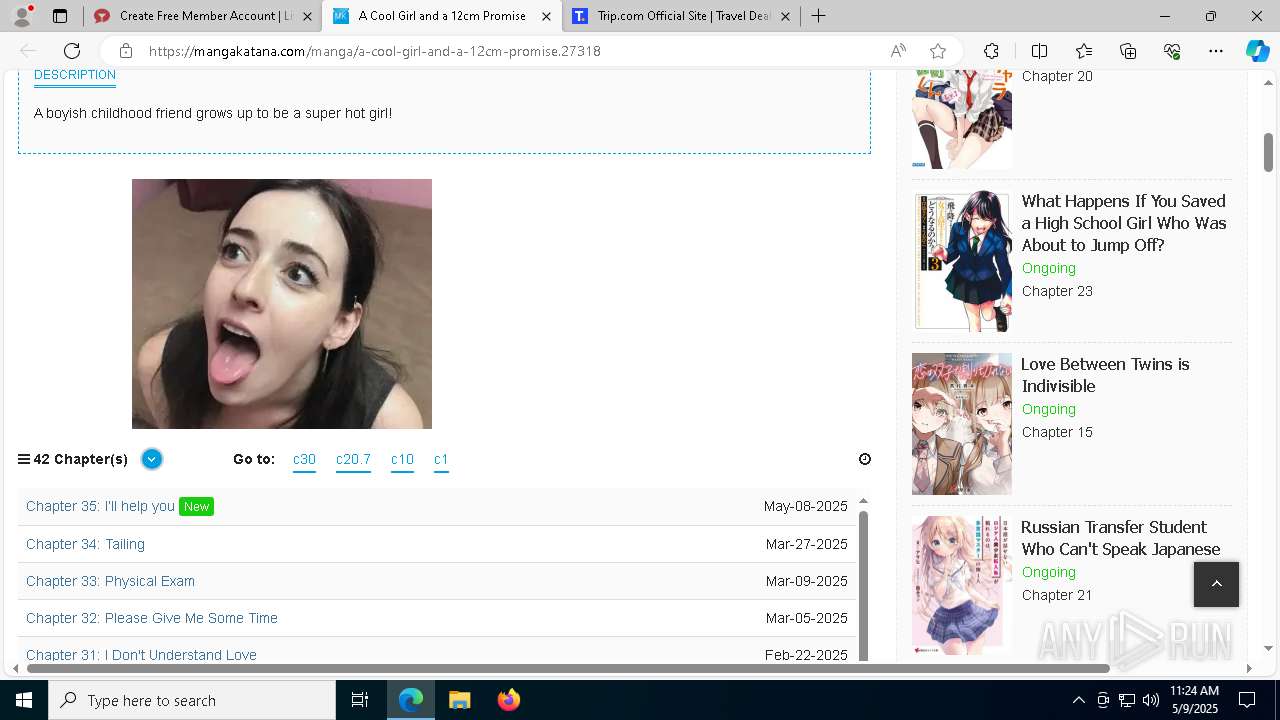Screen dimensions: 1280x720
Task: Click the clock icon beside chapter list
Action: pos(865,459)
